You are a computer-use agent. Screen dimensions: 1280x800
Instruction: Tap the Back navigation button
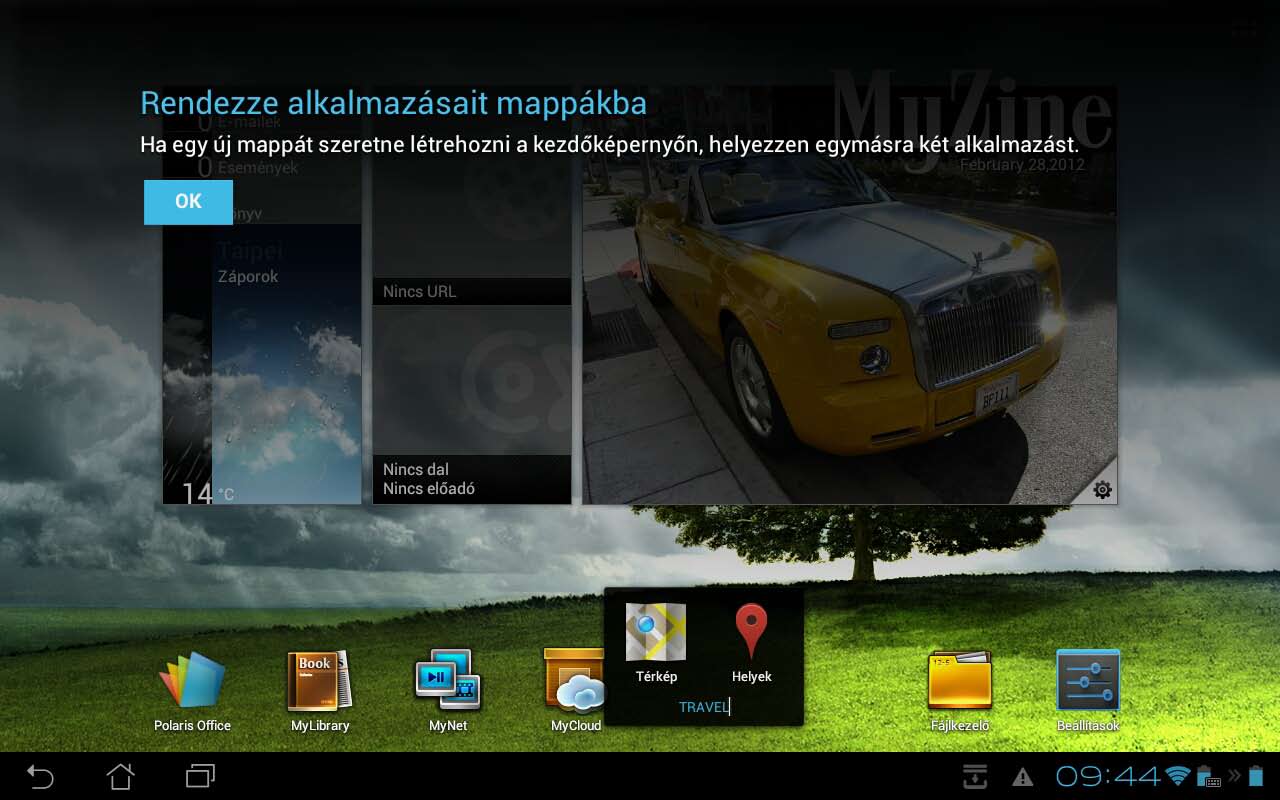(40, 776)
